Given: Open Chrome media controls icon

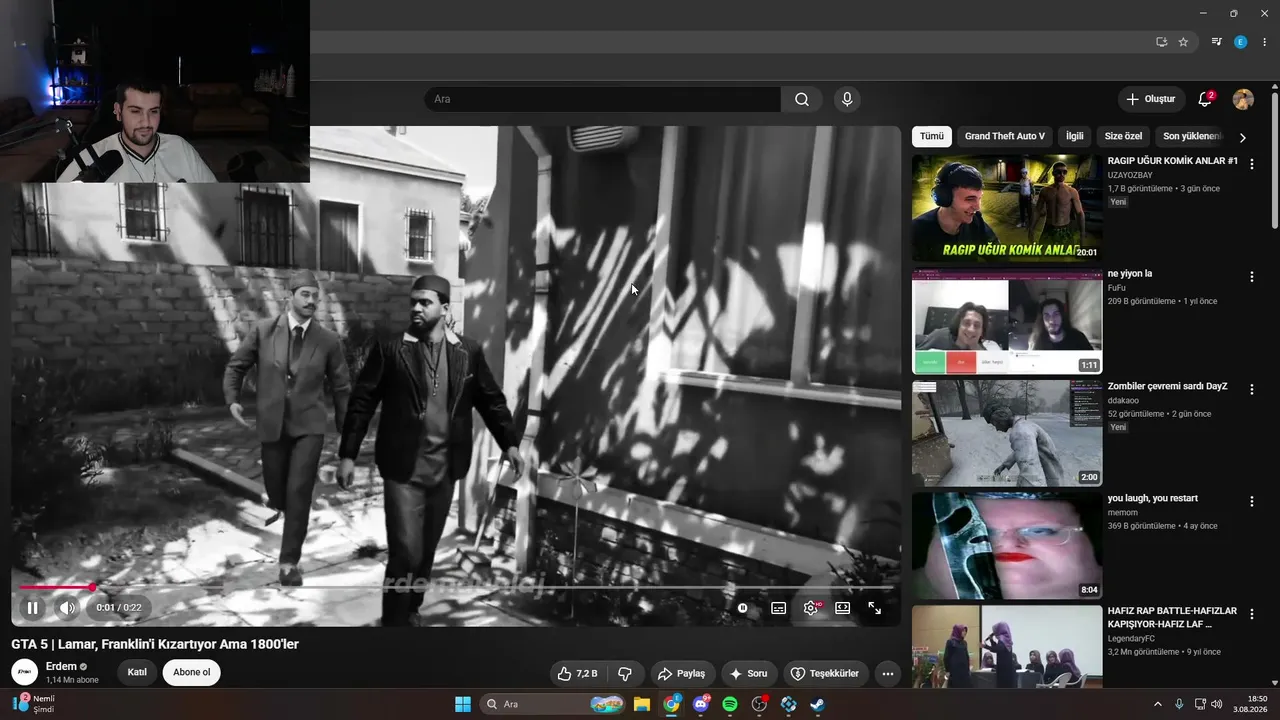Looking at the screenshot, I should click(x=1216, y=42).
